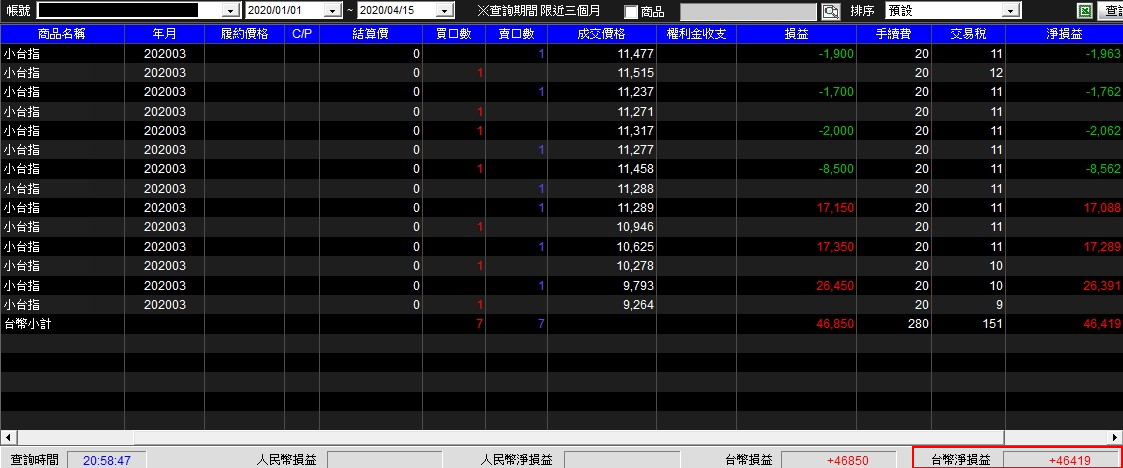Screen dimensions: 1123x468
Task: Click the net loss value -2,062
Action: [1103, 130]
